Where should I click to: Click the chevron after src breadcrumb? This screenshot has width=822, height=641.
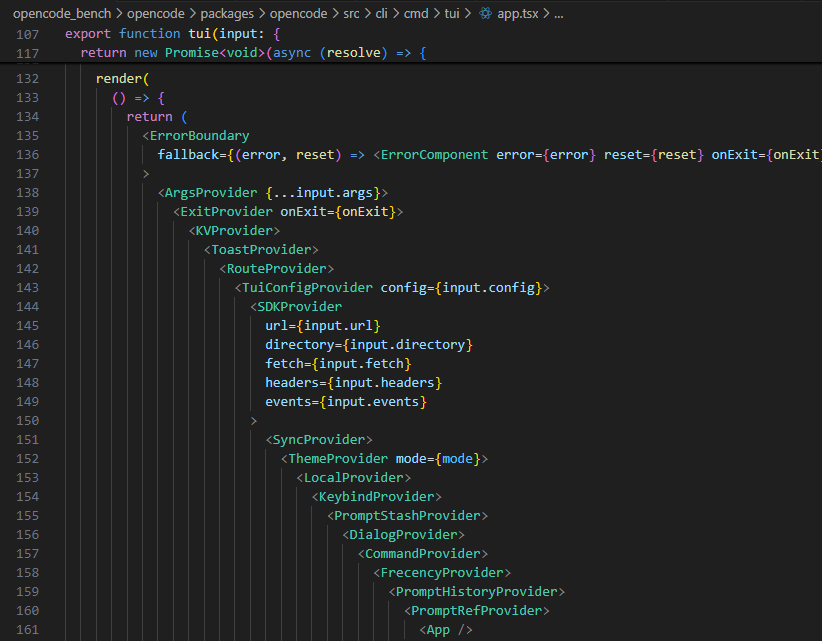pos(367,14)
